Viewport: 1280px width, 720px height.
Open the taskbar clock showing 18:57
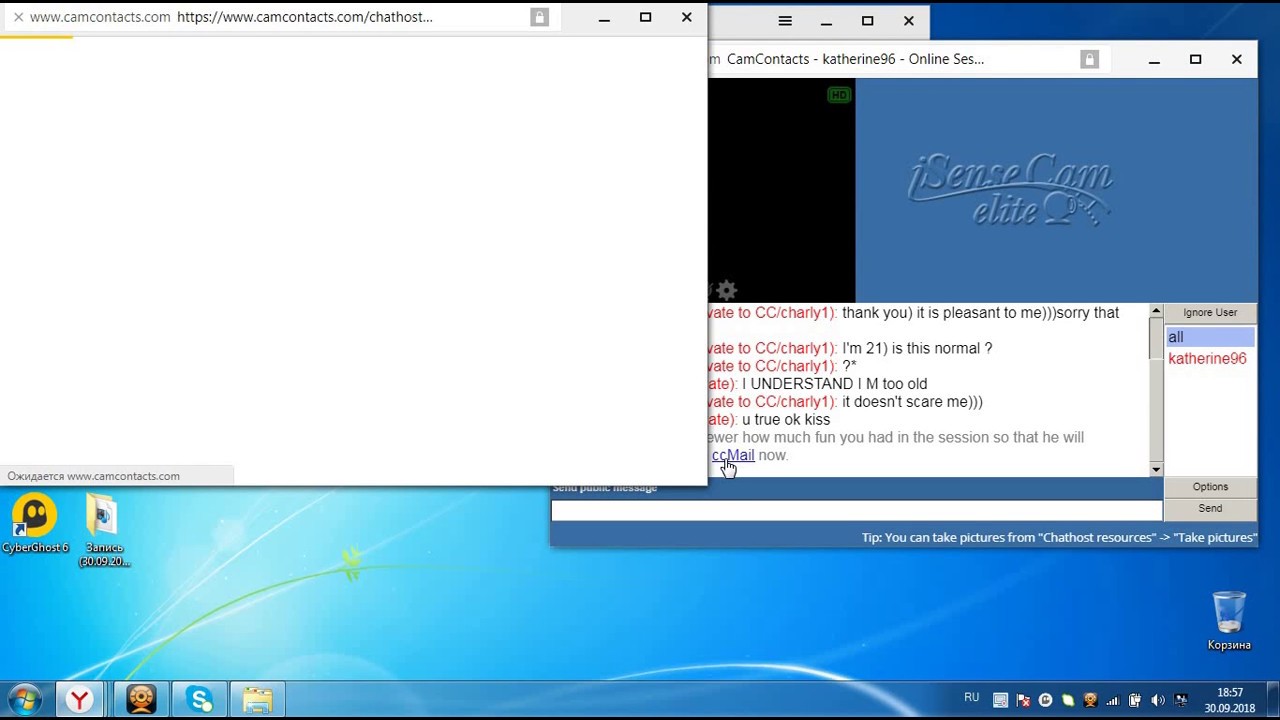coord(1230,700)
